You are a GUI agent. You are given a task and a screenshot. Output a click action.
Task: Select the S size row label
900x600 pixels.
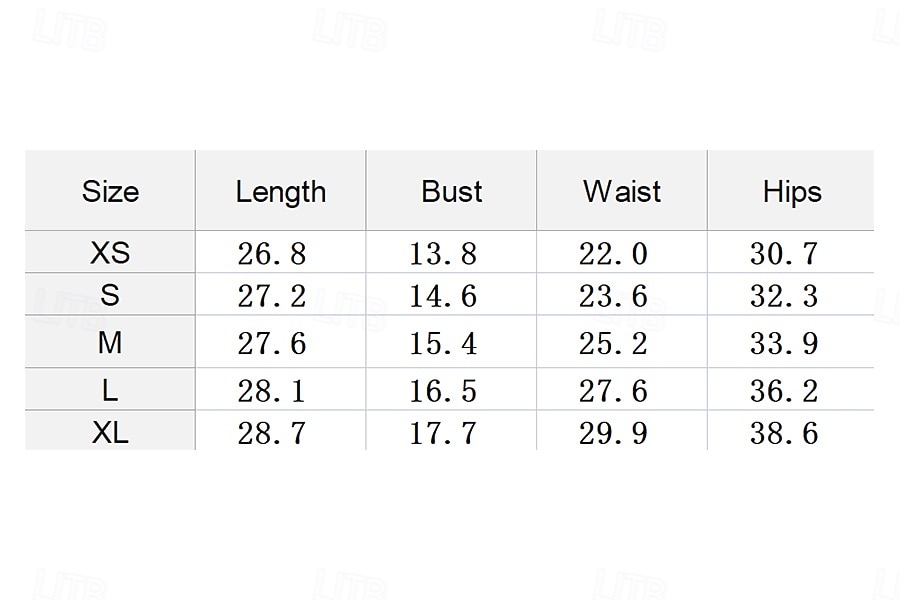[110, 295]
